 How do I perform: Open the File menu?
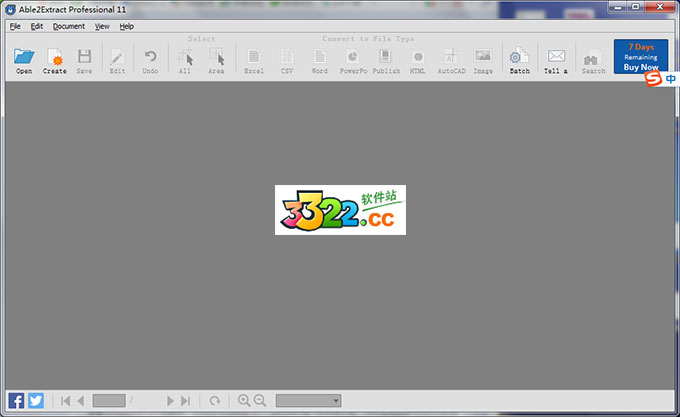(x=15, y=26)
